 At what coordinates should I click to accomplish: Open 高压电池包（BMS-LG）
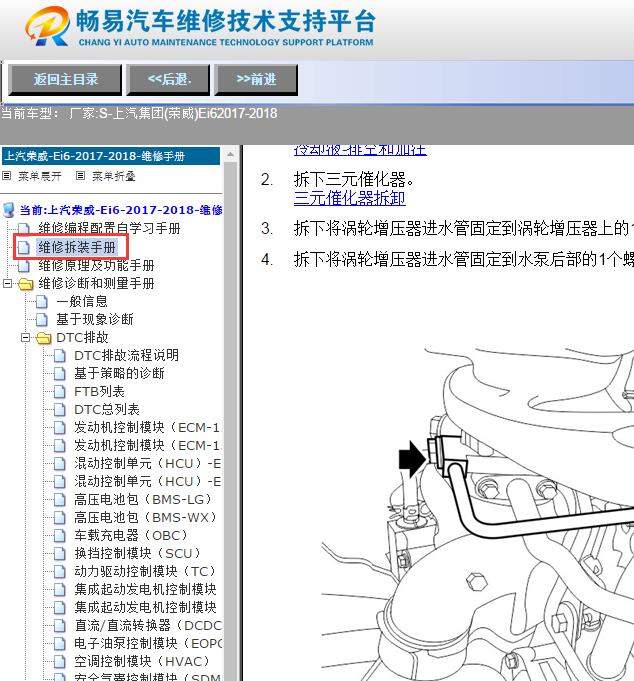pyautogui.click(x=143, y=499)
